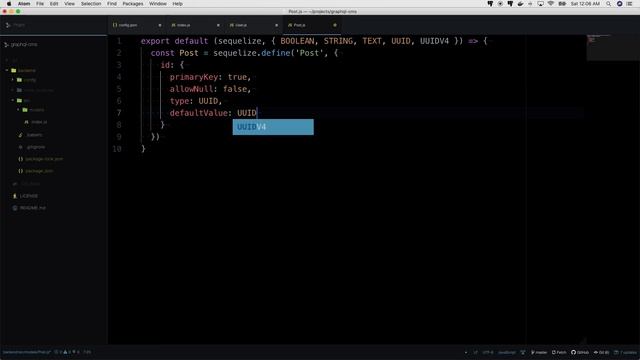
Task: Open package.json in tree view
Action: coord(36,171)
